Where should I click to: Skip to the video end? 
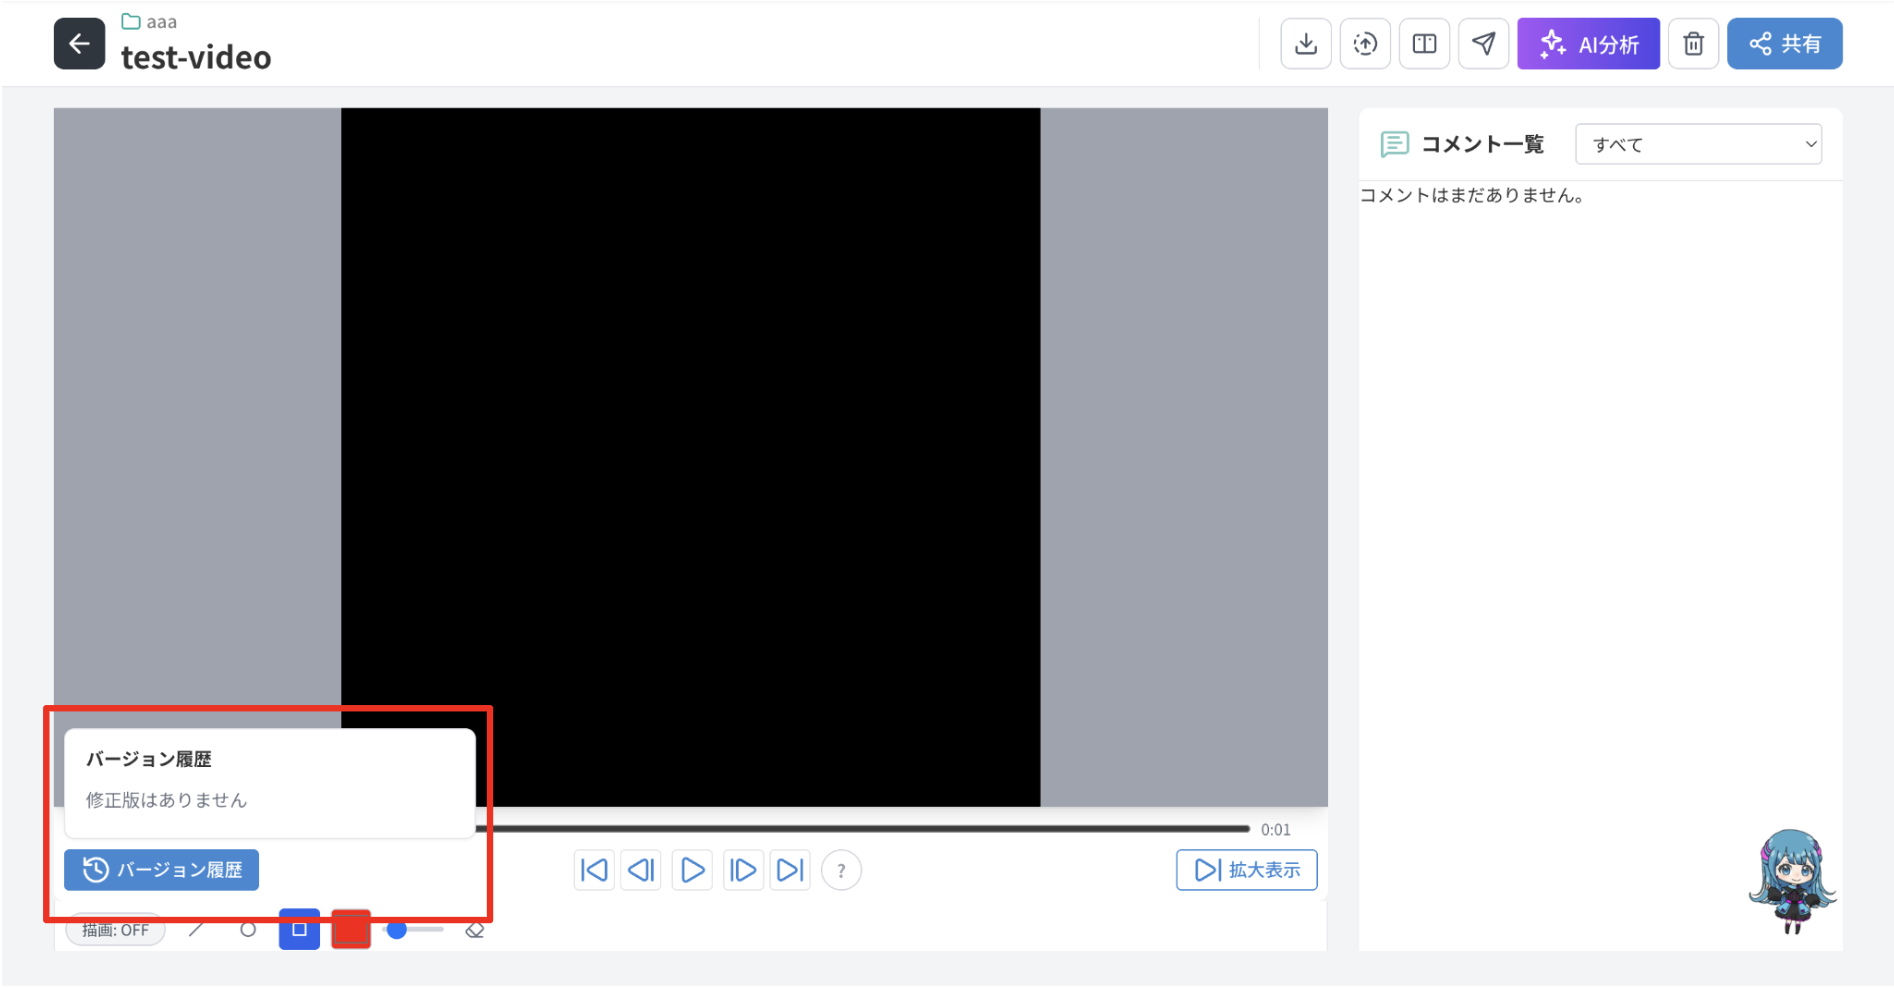point(790,870)
